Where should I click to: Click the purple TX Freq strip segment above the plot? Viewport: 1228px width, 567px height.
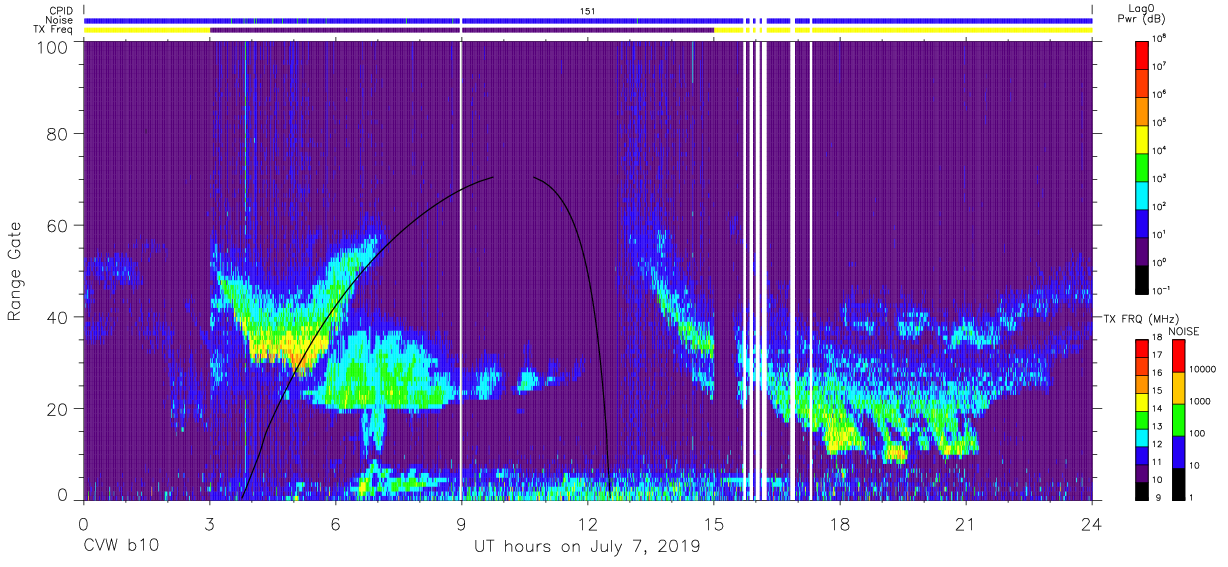(x=462, y=30)
